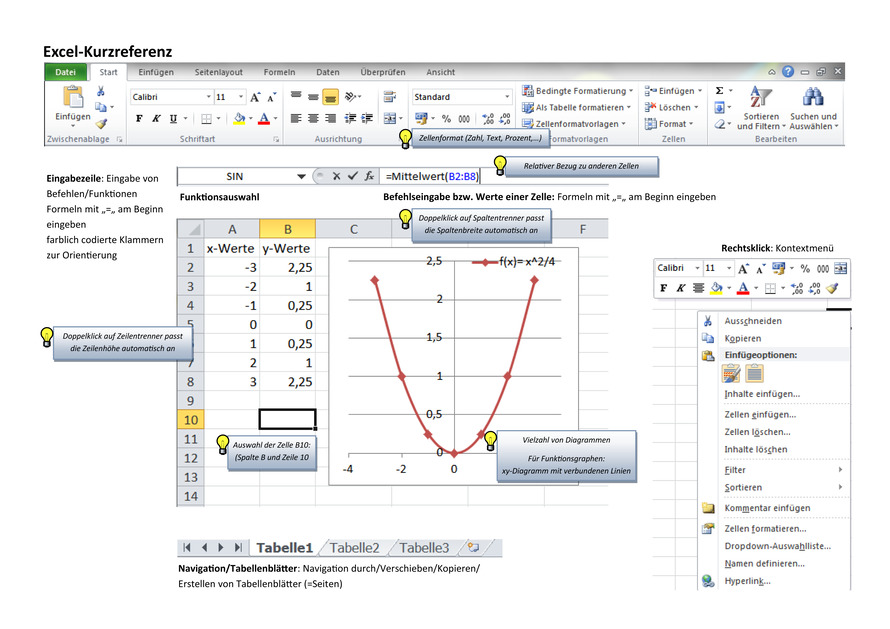This screenshot has width=890, height=629.
Task: Click the percent icon in the right-click mini toolbar
Action: (x=805, y=269)
